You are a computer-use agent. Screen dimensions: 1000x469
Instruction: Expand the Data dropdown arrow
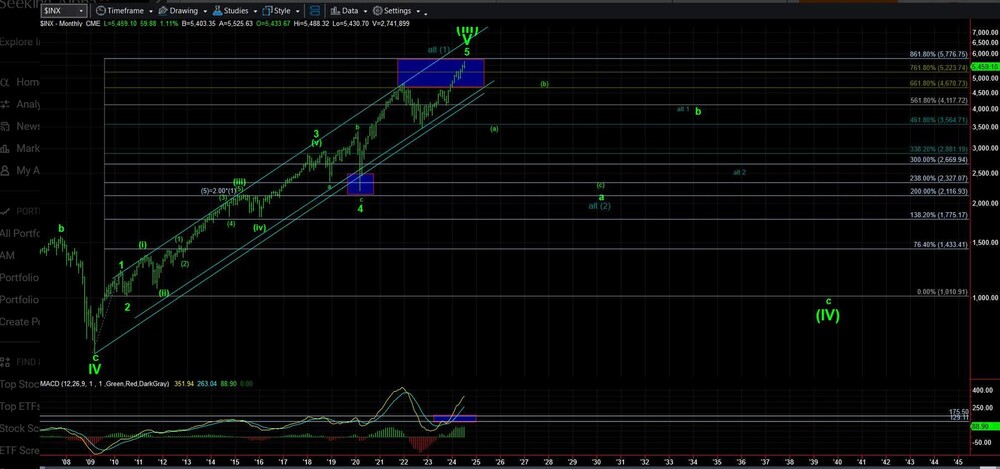click(x=365, y=11)
